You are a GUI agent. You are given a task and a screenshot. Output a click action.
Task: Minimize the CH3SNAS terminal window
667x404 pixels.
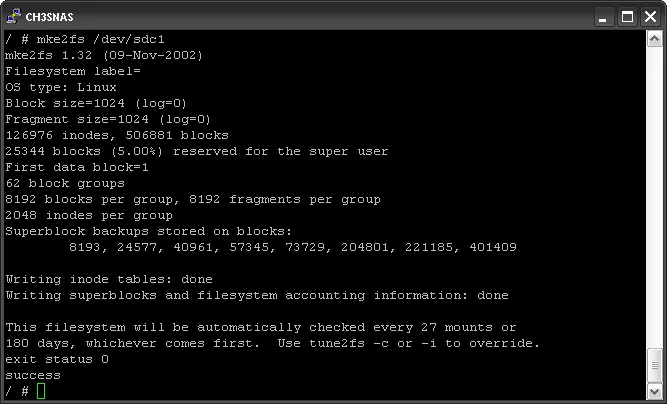(603, 17)
